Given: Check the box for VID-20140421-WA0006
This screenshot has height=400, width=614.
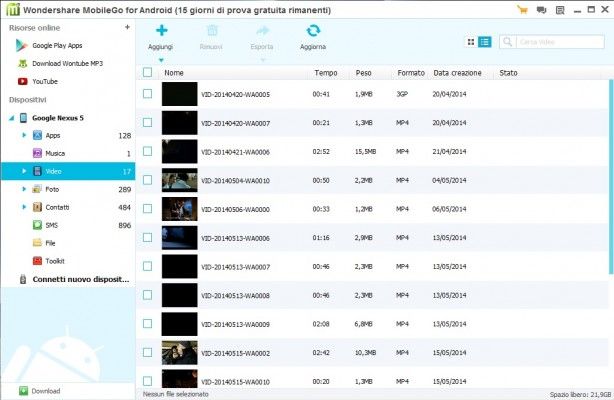Looking at the screenshot, I should pos(148,151).
